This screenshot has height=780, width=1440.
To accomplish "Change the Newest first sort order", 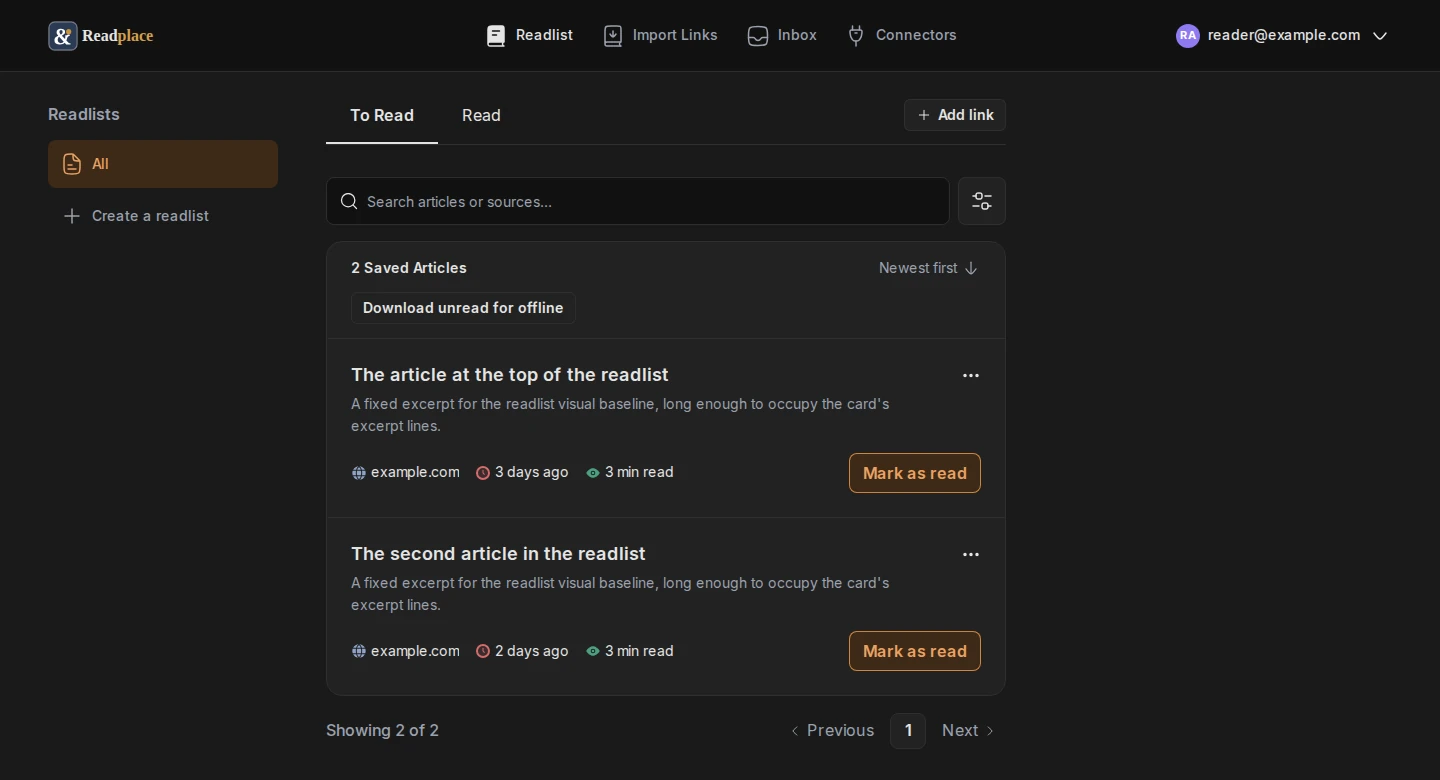I will 928,268.
